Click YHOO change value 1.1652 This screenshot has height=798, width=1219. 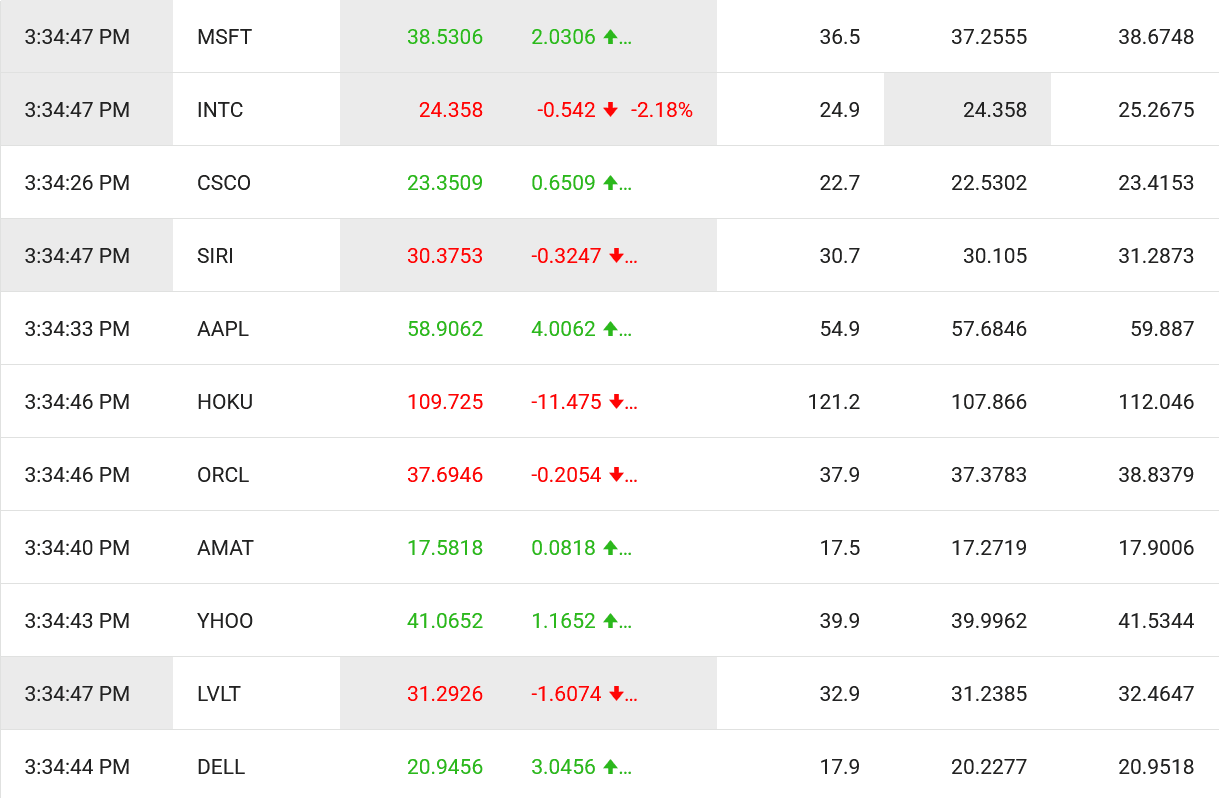[x=563, y=621]
